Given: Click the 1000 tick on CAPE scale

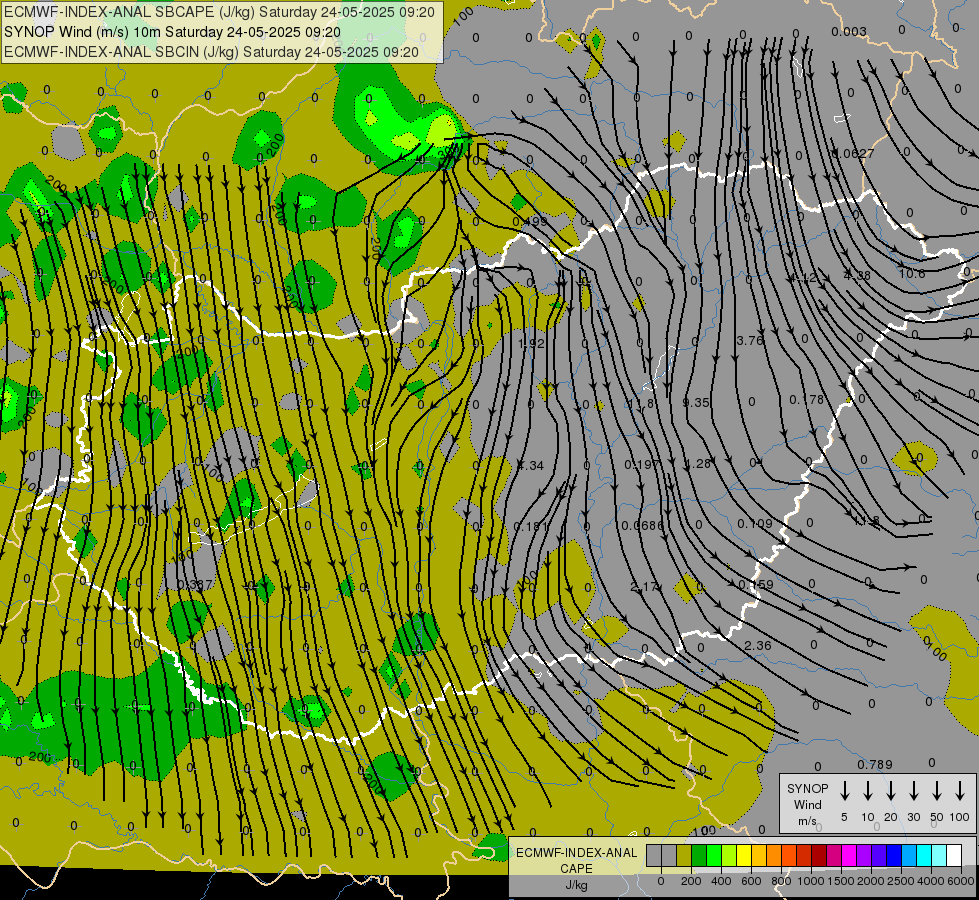Looking at the screenshot, I should pyautogui.click(x=810, y=881).
